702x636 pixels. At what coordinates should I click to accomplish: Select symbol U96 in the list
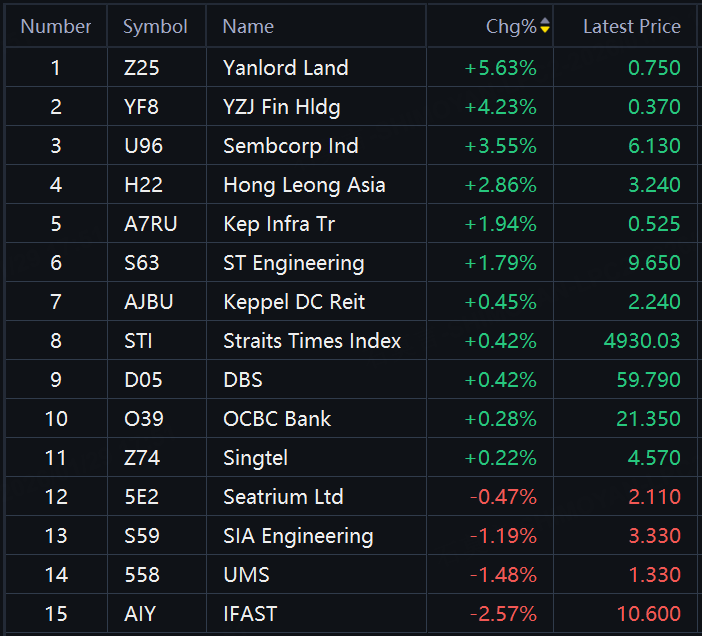coord(143,146)
